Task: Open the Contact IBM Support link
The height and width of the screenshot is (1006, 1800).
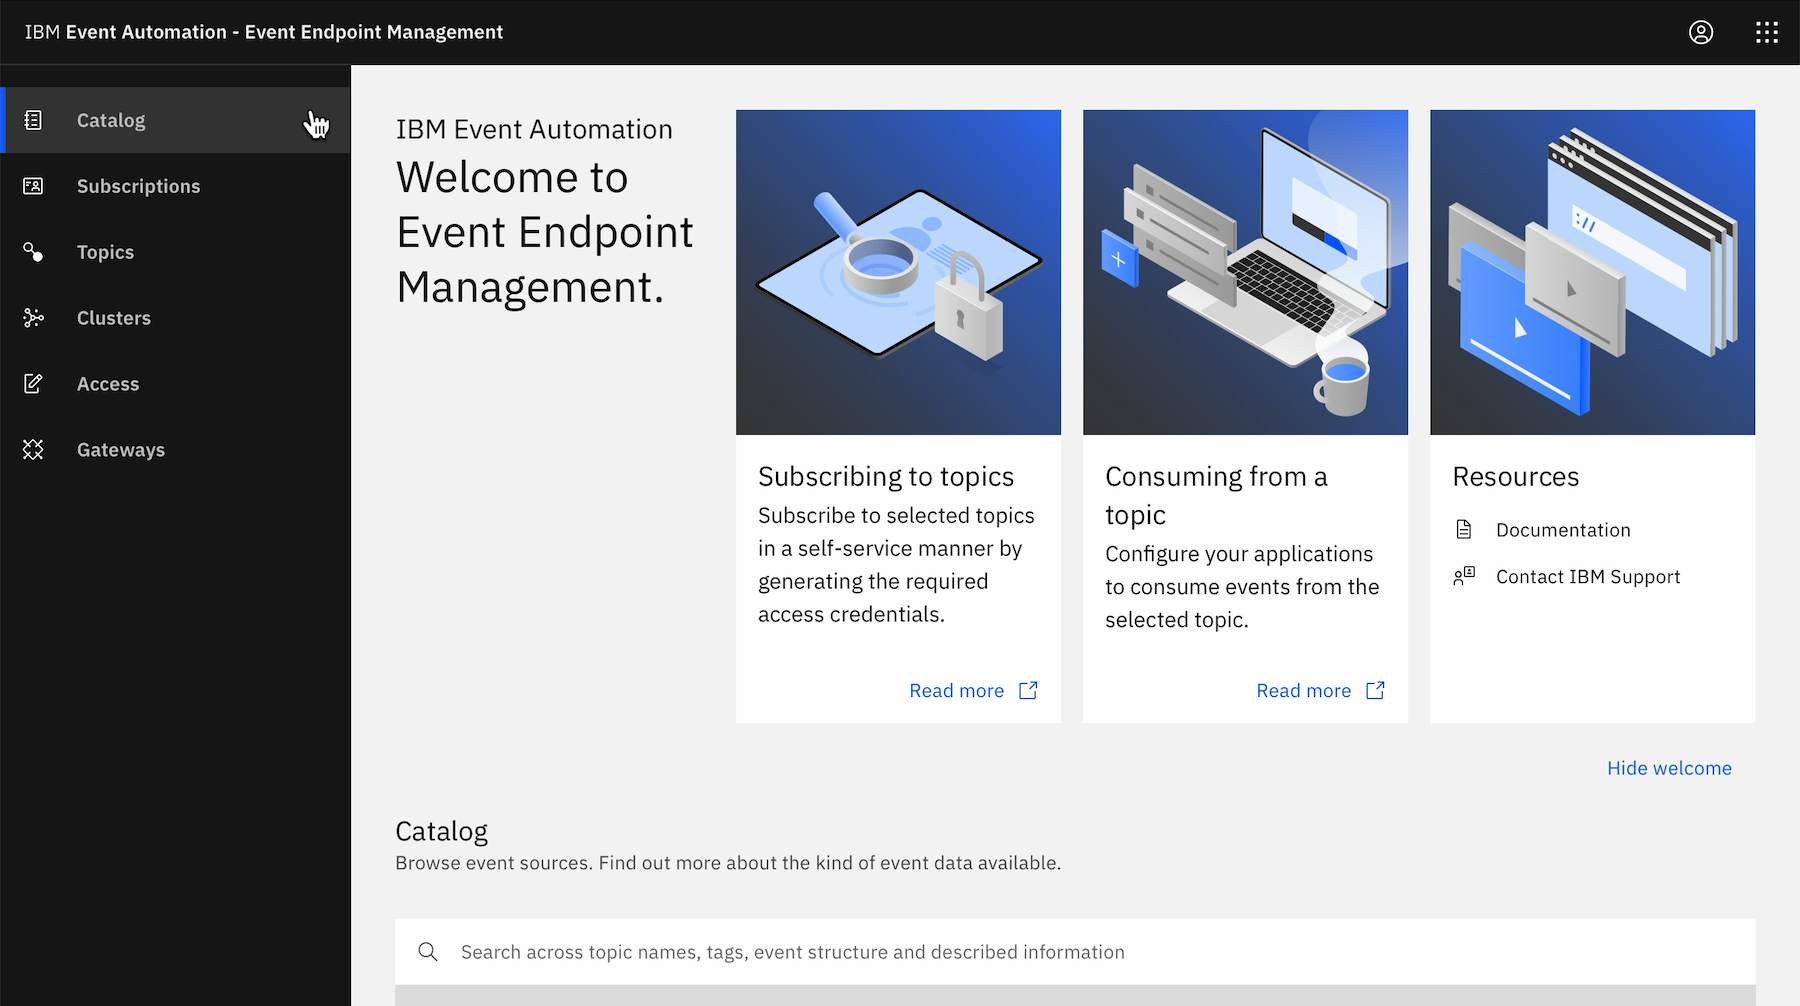Action: 1587,577
